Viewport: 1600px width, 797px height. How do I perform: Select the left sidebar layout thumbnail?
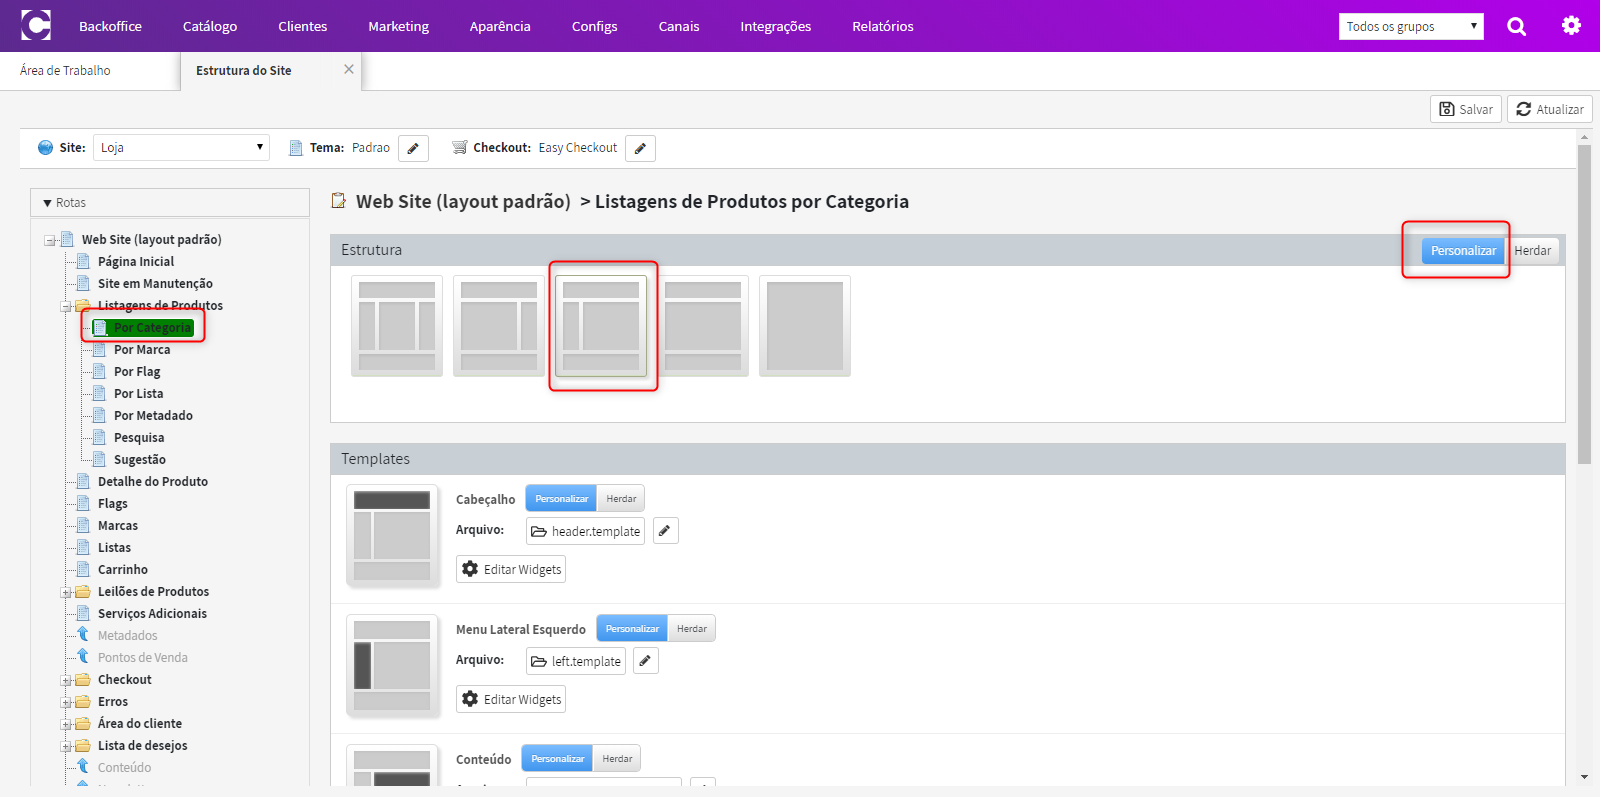pos(601,326)
